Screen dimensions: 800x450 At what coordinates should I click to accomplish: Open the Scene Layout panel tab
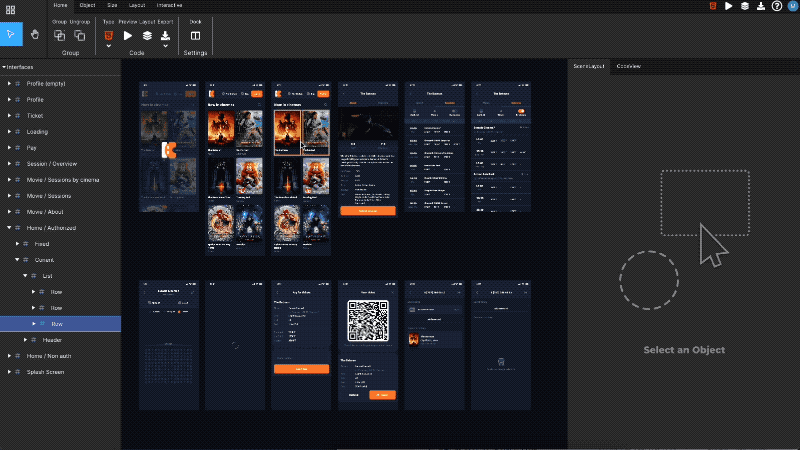[x=589, y=66]
